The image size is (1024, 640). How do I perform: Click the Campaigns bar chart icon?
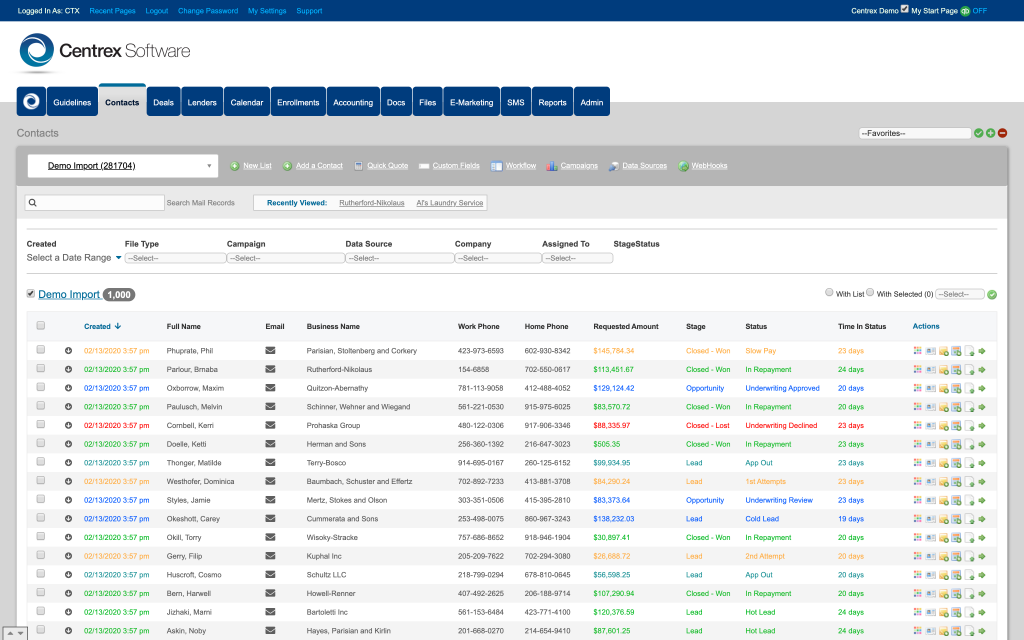(x=552, y=166)
